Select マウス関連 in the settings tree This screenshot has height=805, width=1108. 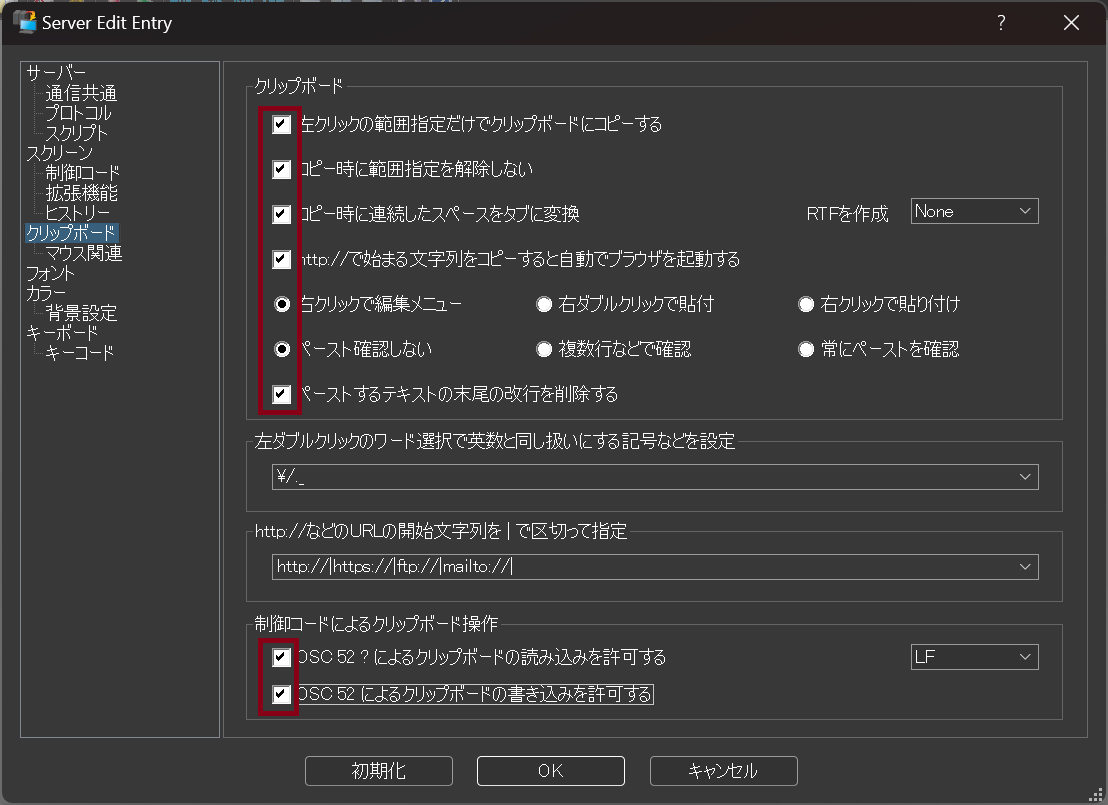83,253
